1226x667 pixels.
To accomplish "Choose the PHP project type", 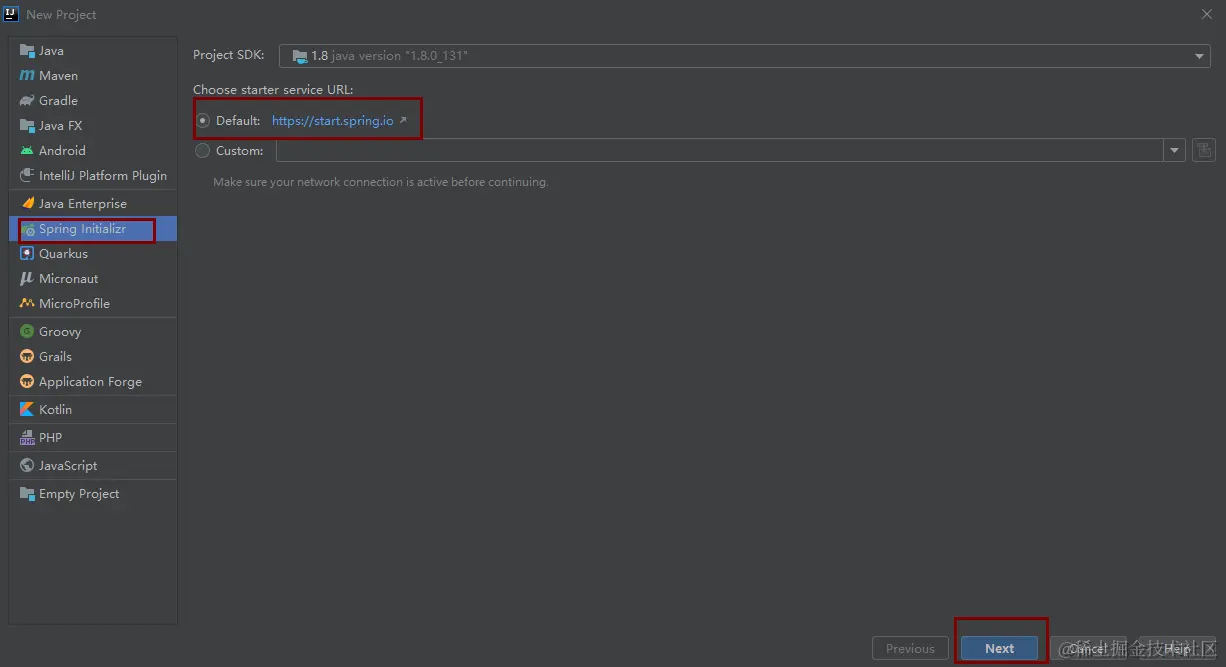I will click(x=93, y=437).
